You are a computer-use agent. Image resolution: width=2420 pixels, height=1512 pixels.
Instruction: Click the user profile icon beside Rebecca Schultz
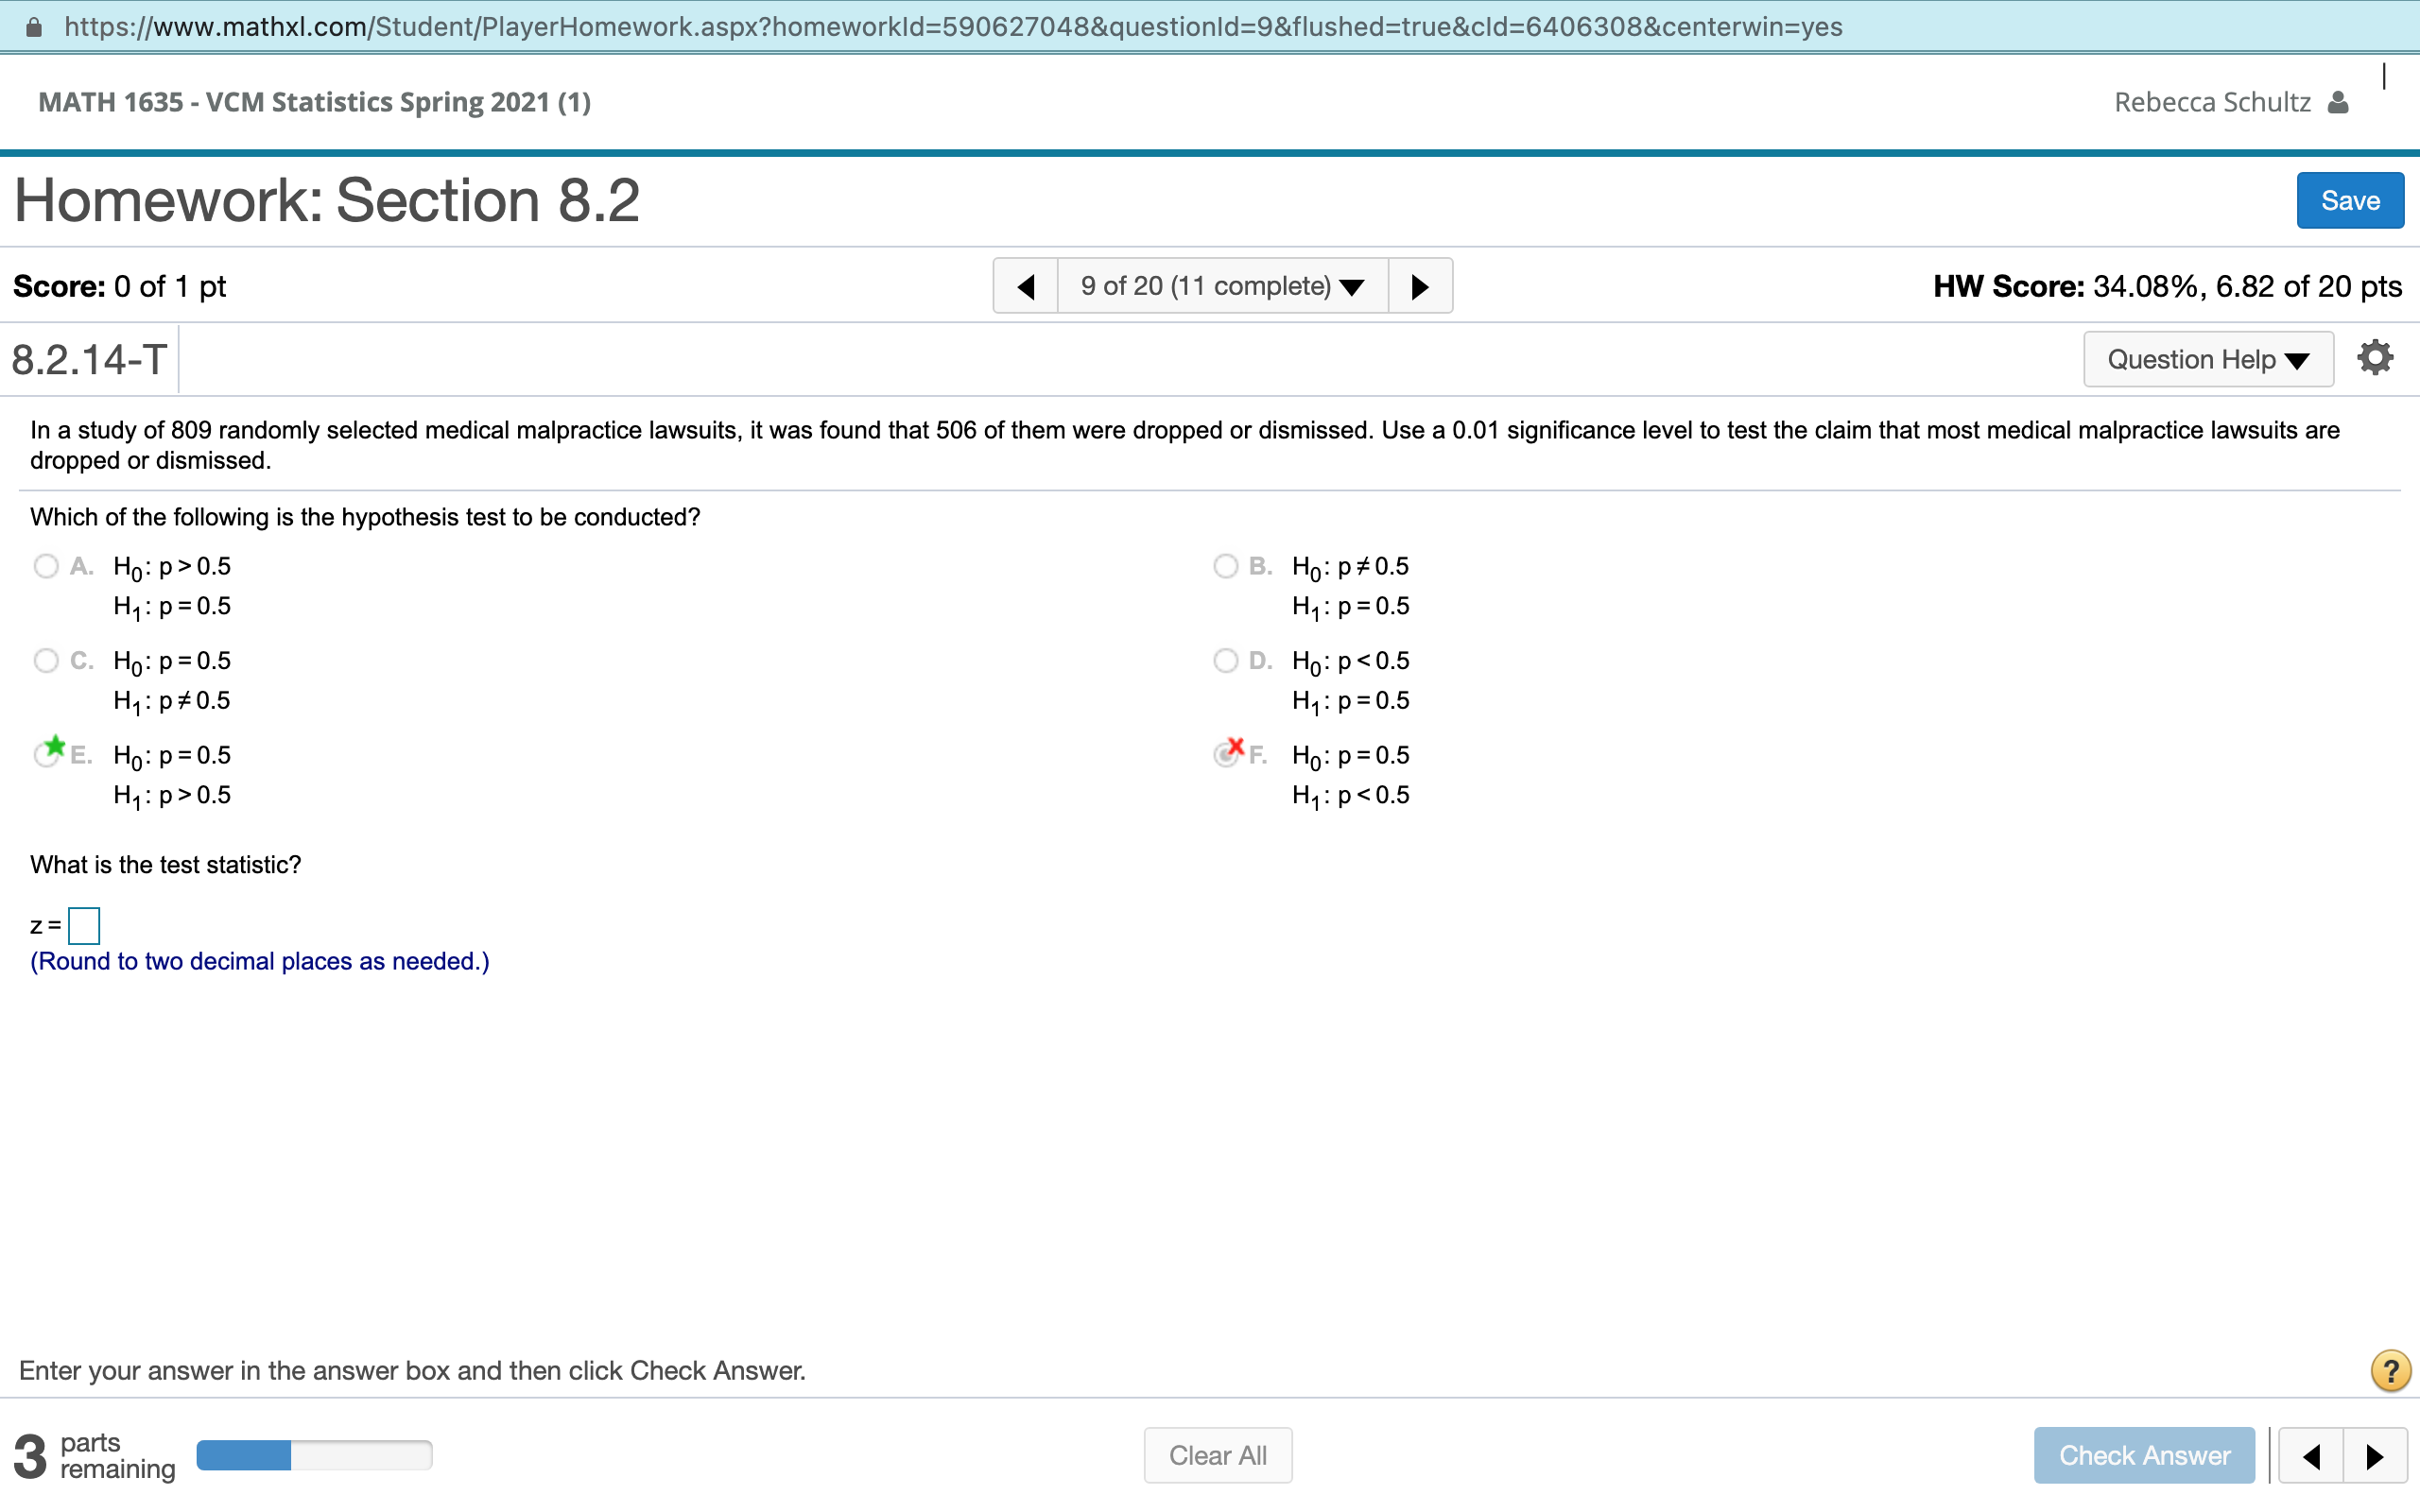[x=2338, y=102]
